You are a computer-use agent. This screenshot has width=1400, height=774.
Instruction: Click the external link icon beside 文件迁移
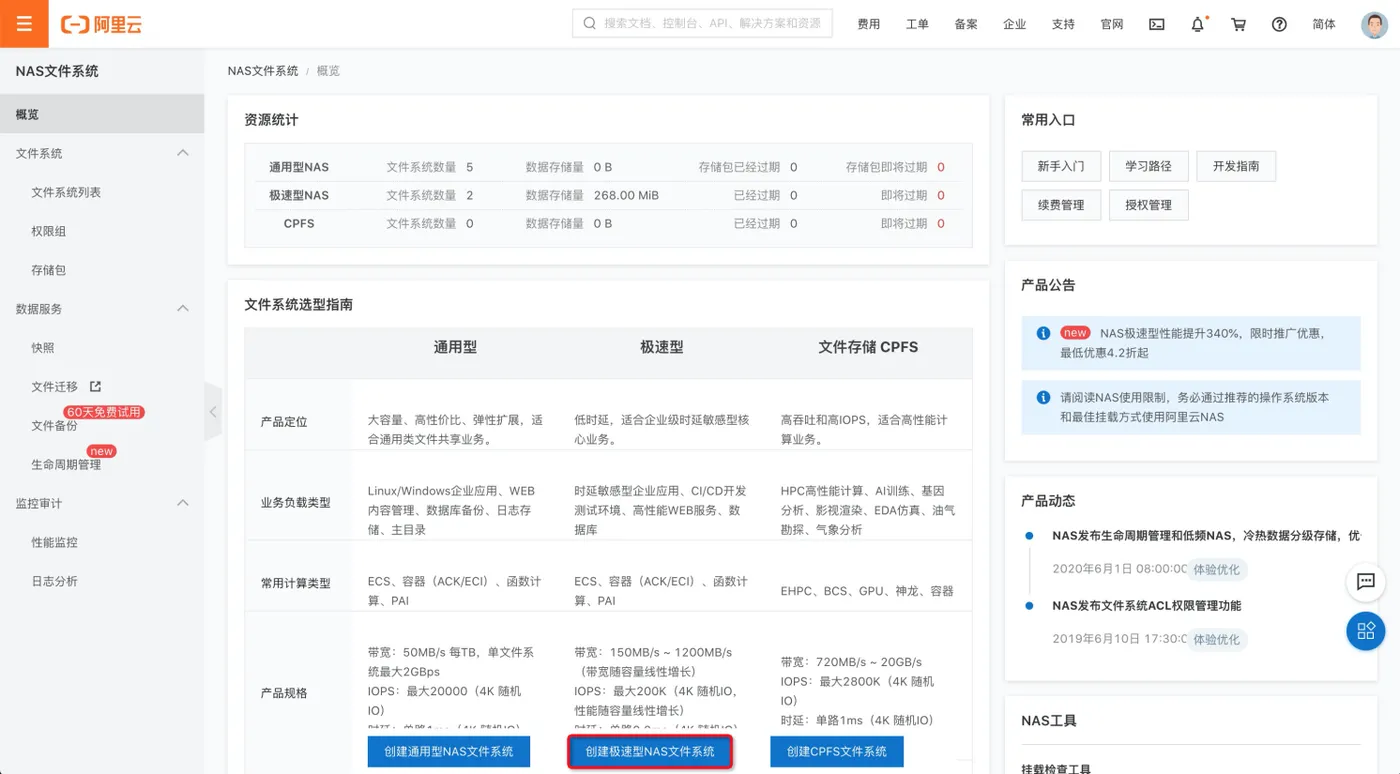pyautogui.click(x=96, y=386)
